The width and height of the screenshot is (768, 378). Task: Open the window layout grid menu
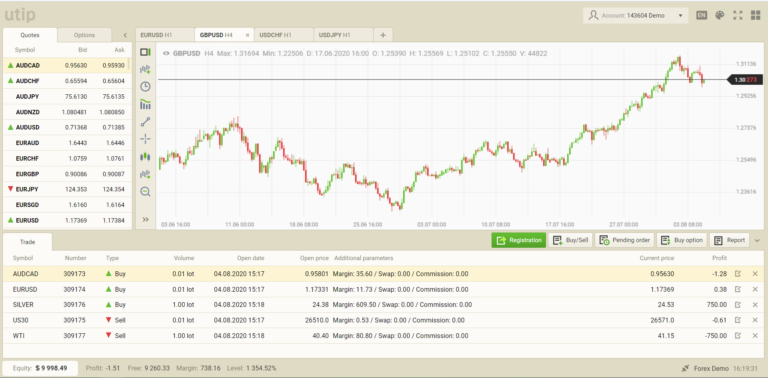coord(756,15)
